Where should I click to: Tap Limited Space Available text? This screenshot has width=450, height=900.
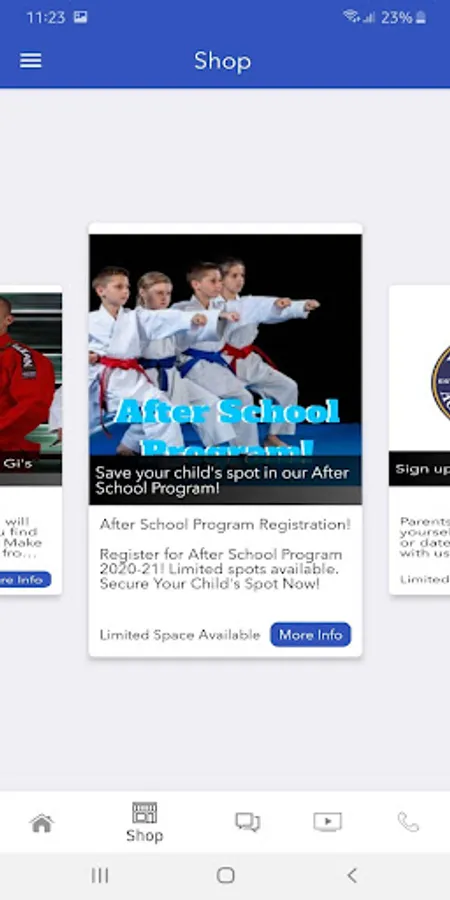(x=180, y=635)
